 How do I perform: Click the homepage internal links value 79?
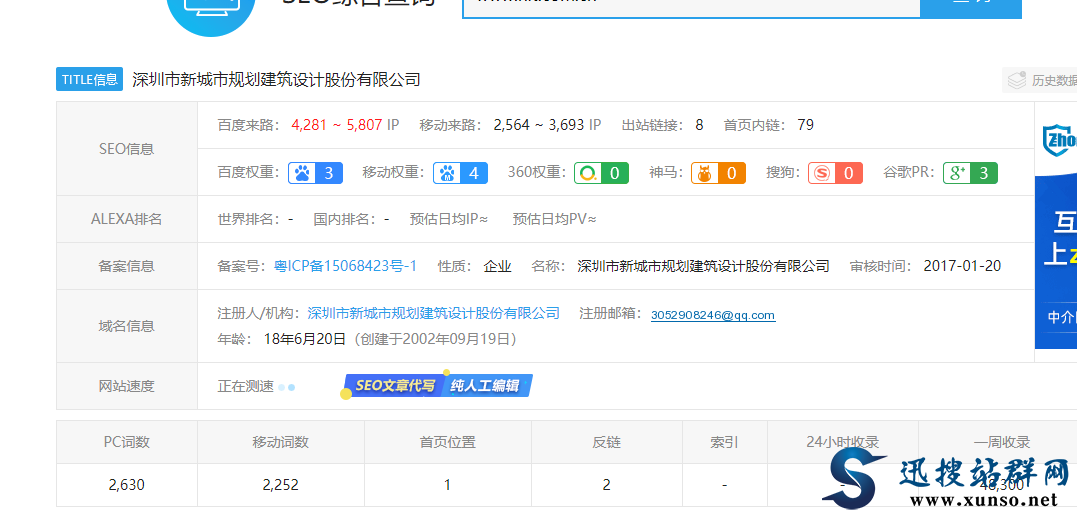pos(806,125)
